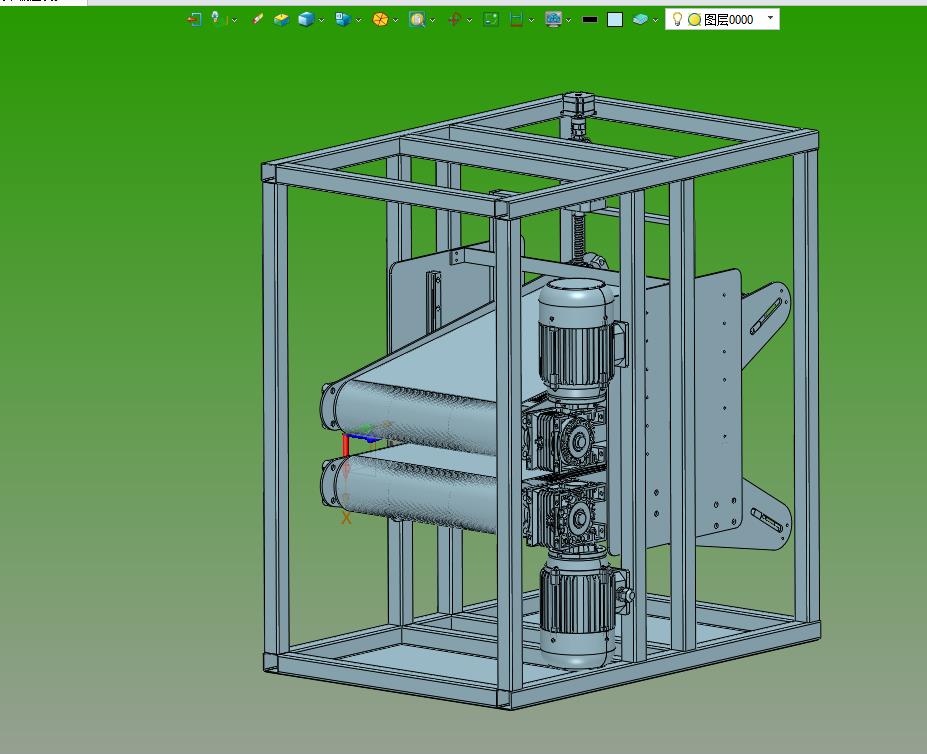Image resolution: width=927 pixels, height=754 pixels.
Task: Expand the rotate view dropdown arrow
Action: 469,20
